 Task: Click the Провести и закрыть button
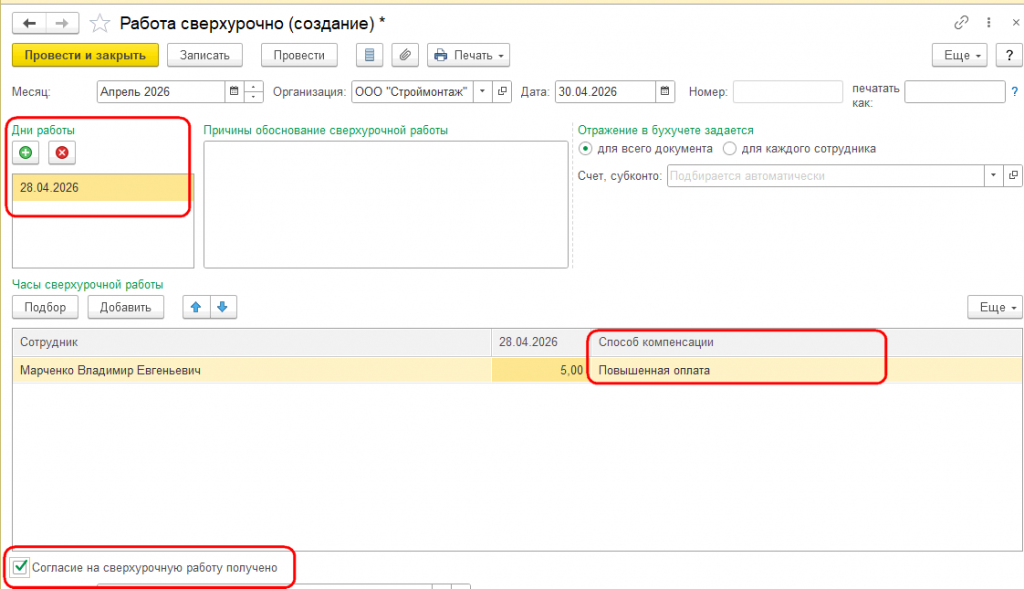(x=85, y=56)
